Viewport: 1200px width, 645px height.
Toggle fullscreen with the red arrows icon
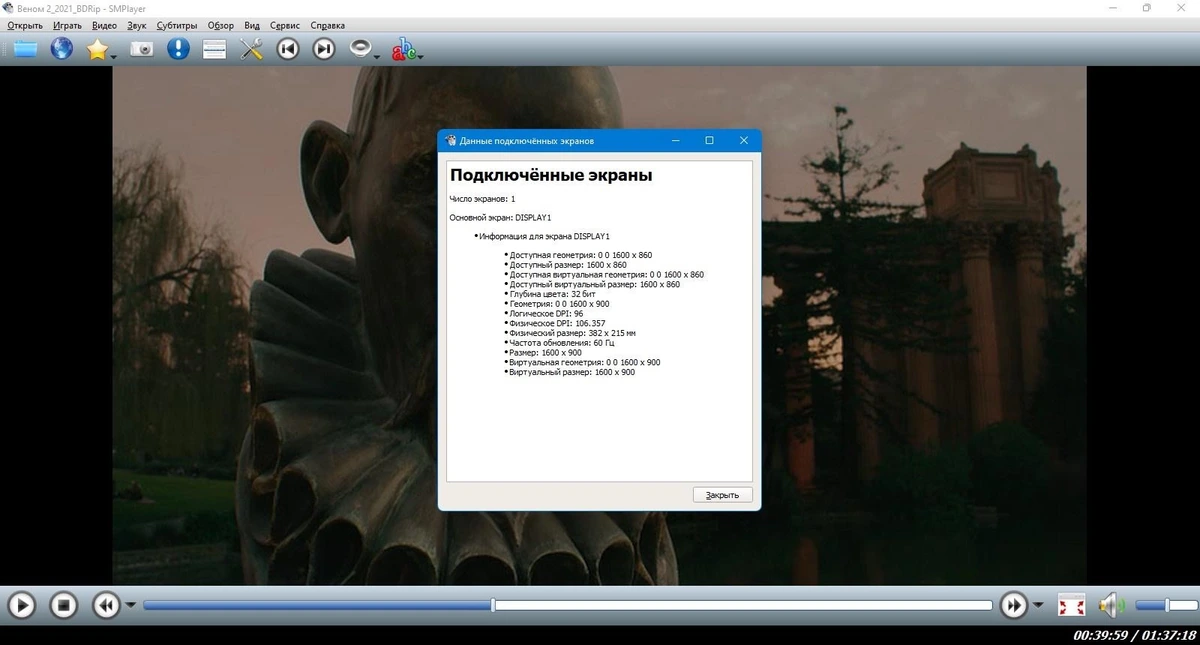coord(1071,605)
